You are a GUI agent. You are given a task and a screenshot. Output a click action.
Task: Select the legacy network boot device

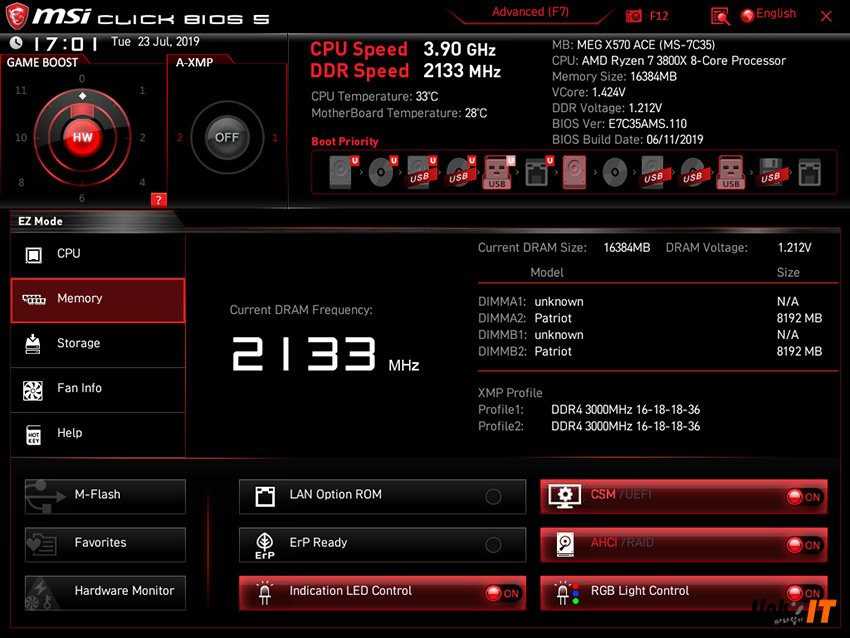coord(809,172)
